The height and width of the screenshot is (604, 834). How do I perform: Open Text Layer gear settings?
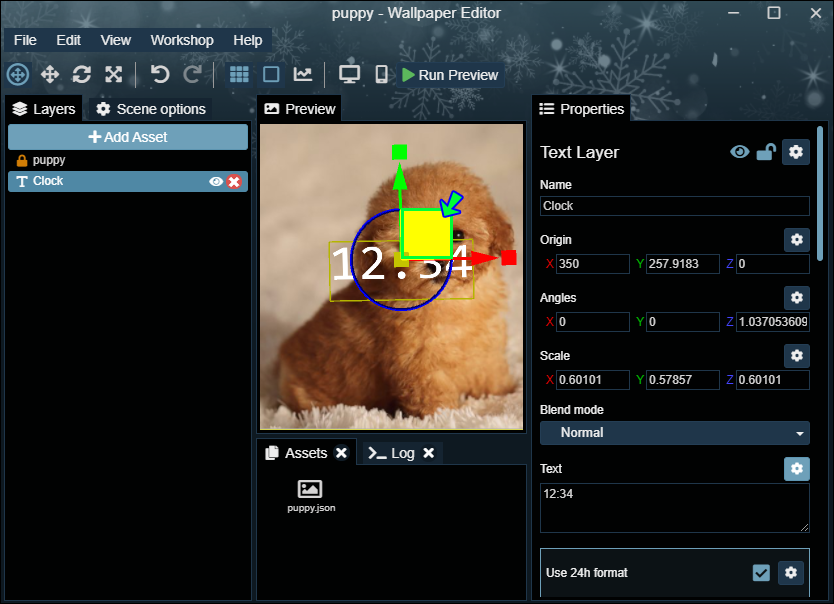(x=796, y=152)
